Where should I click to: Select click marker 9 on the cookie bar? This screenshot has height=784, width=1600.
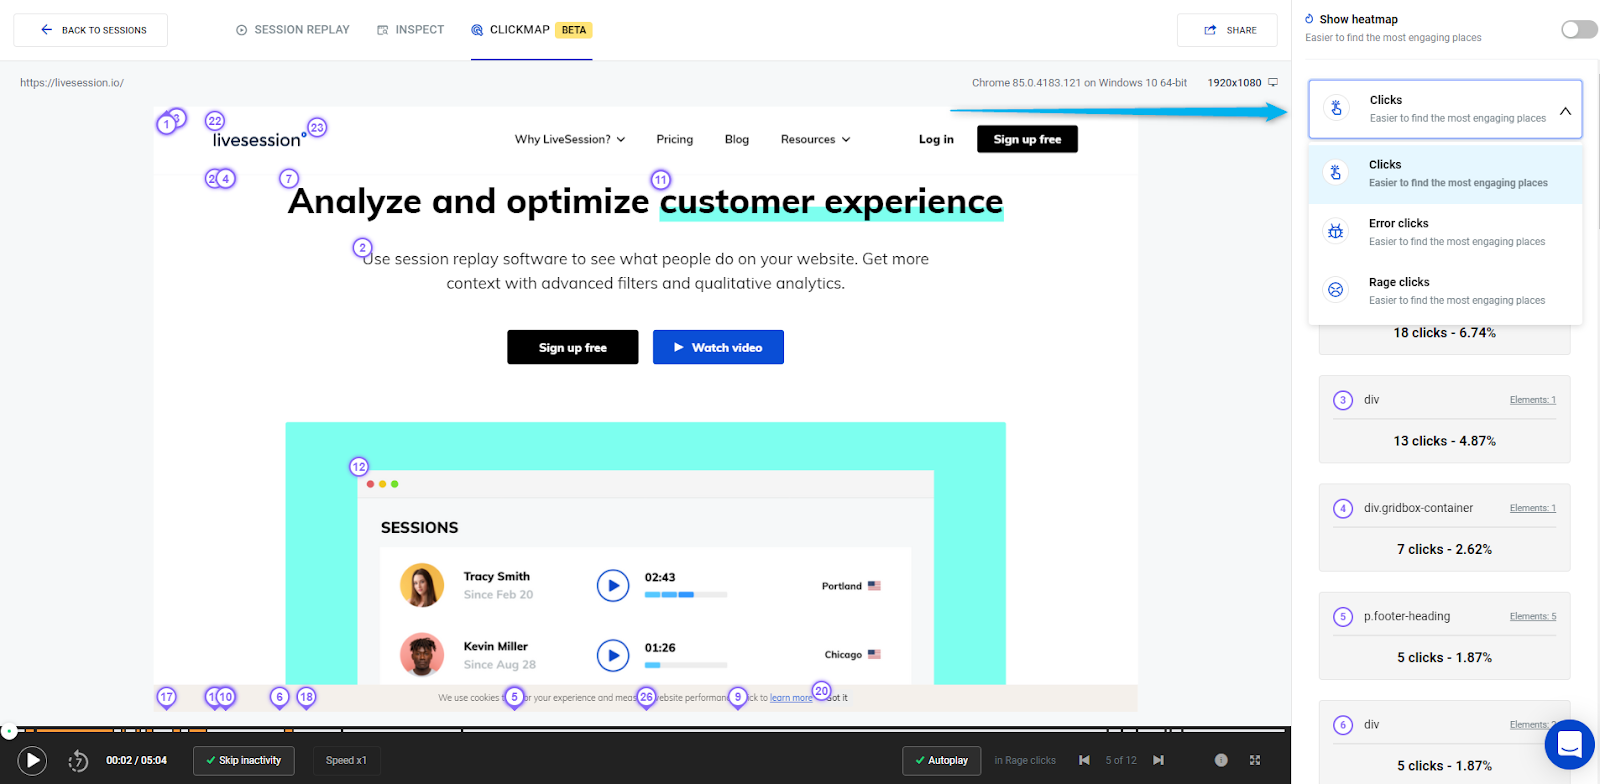[738, 697]
